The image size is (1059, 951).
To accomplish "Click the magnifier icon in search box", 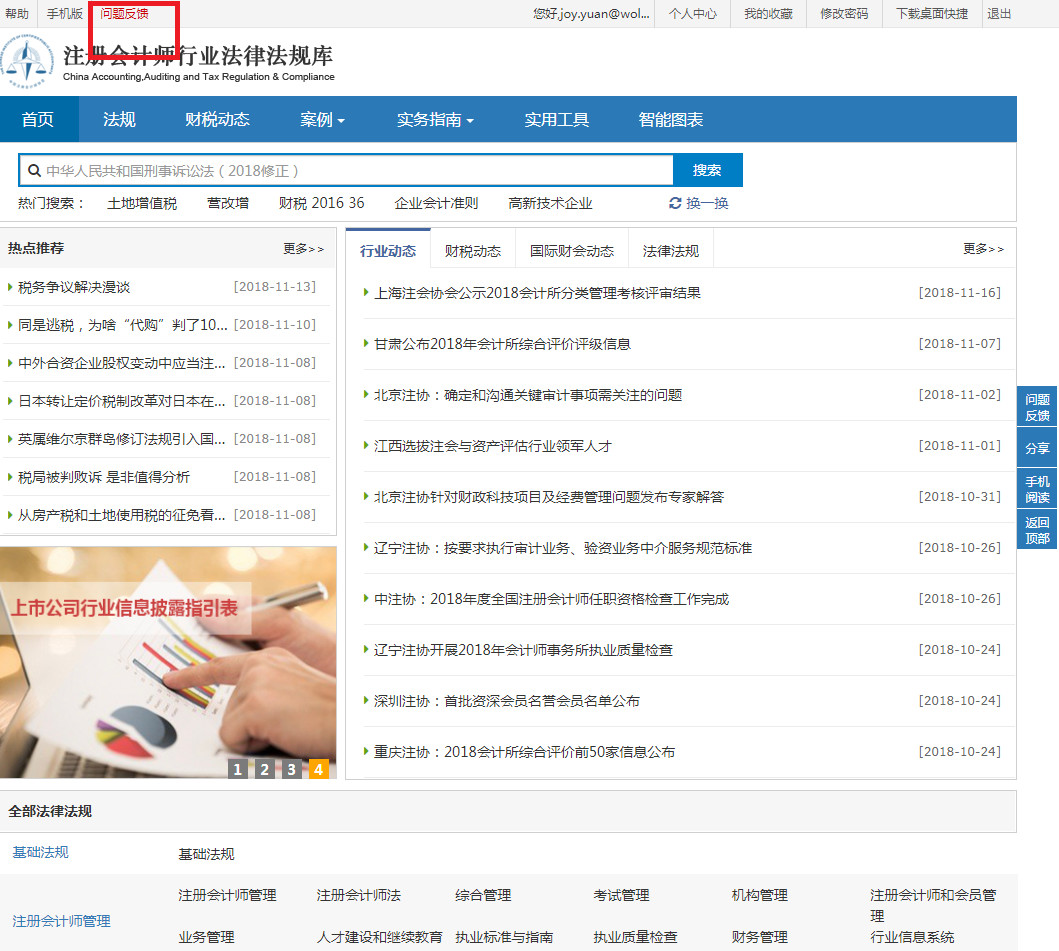I will tap(34, 171).
